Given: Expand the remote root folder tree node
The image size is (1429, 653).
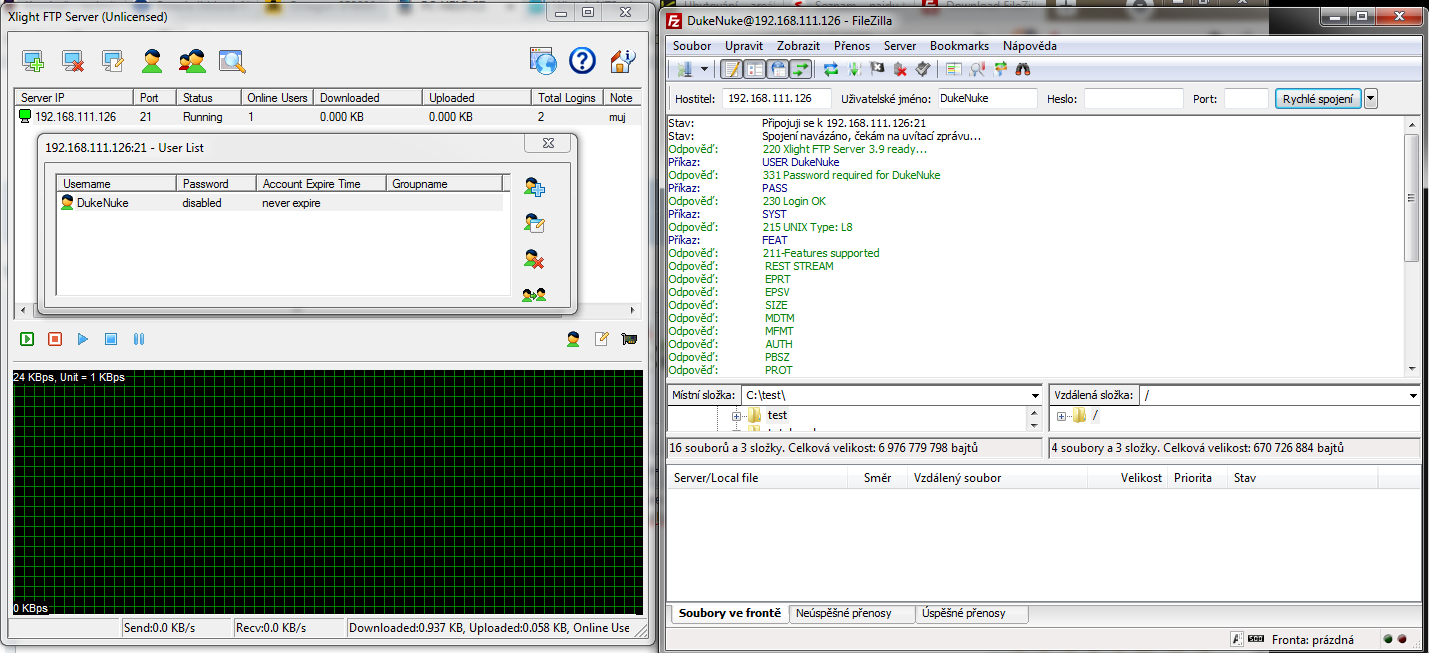Looking at the screenshot, I should pos(1061,416).
